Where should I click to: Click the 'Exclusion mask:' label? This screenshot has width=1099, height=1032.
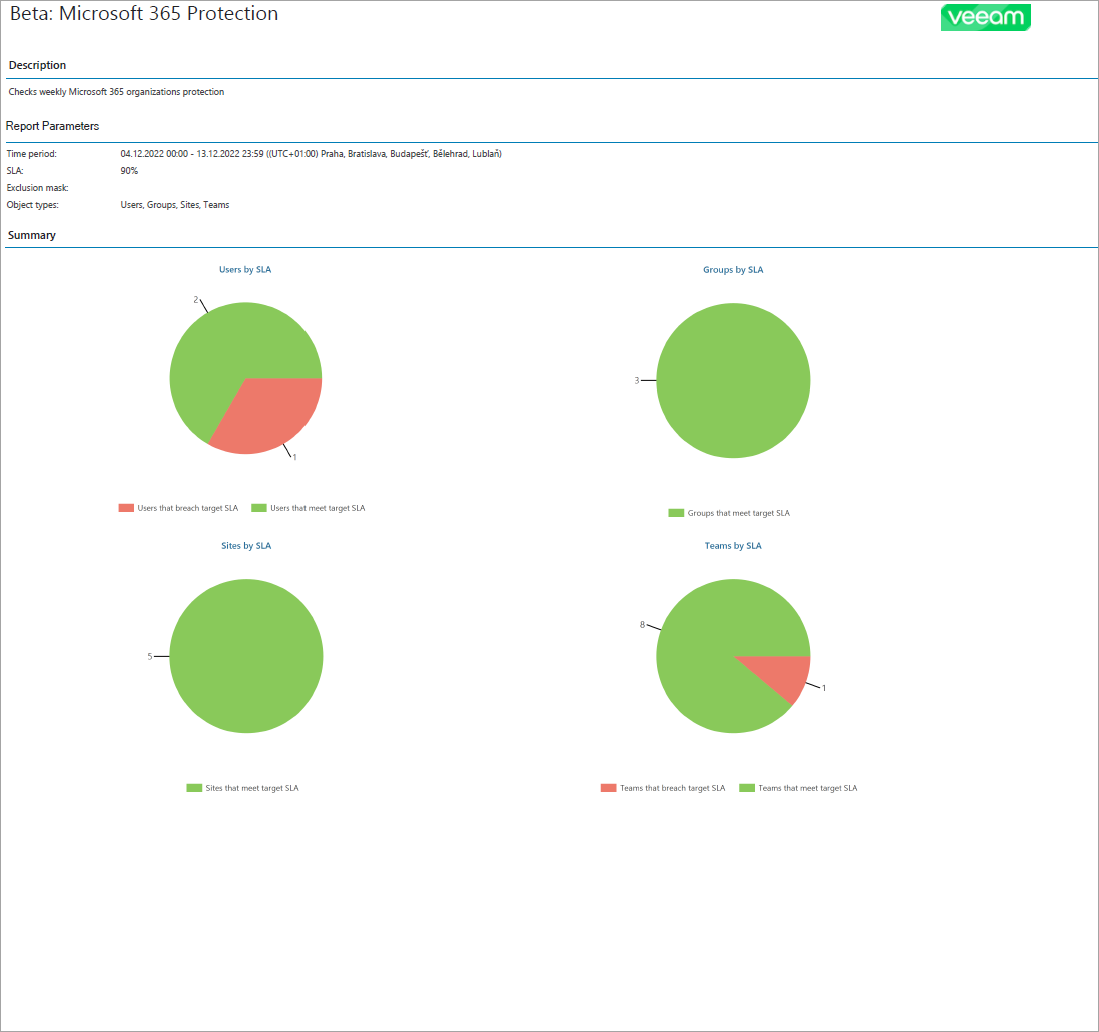click(38, 188)
